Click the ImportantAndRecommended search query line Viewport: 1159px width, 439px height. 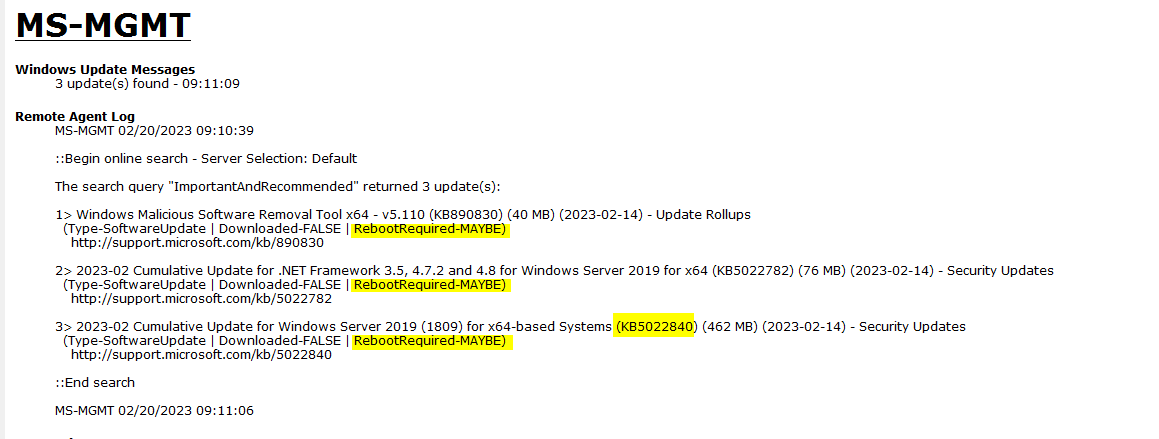[278, 186]
